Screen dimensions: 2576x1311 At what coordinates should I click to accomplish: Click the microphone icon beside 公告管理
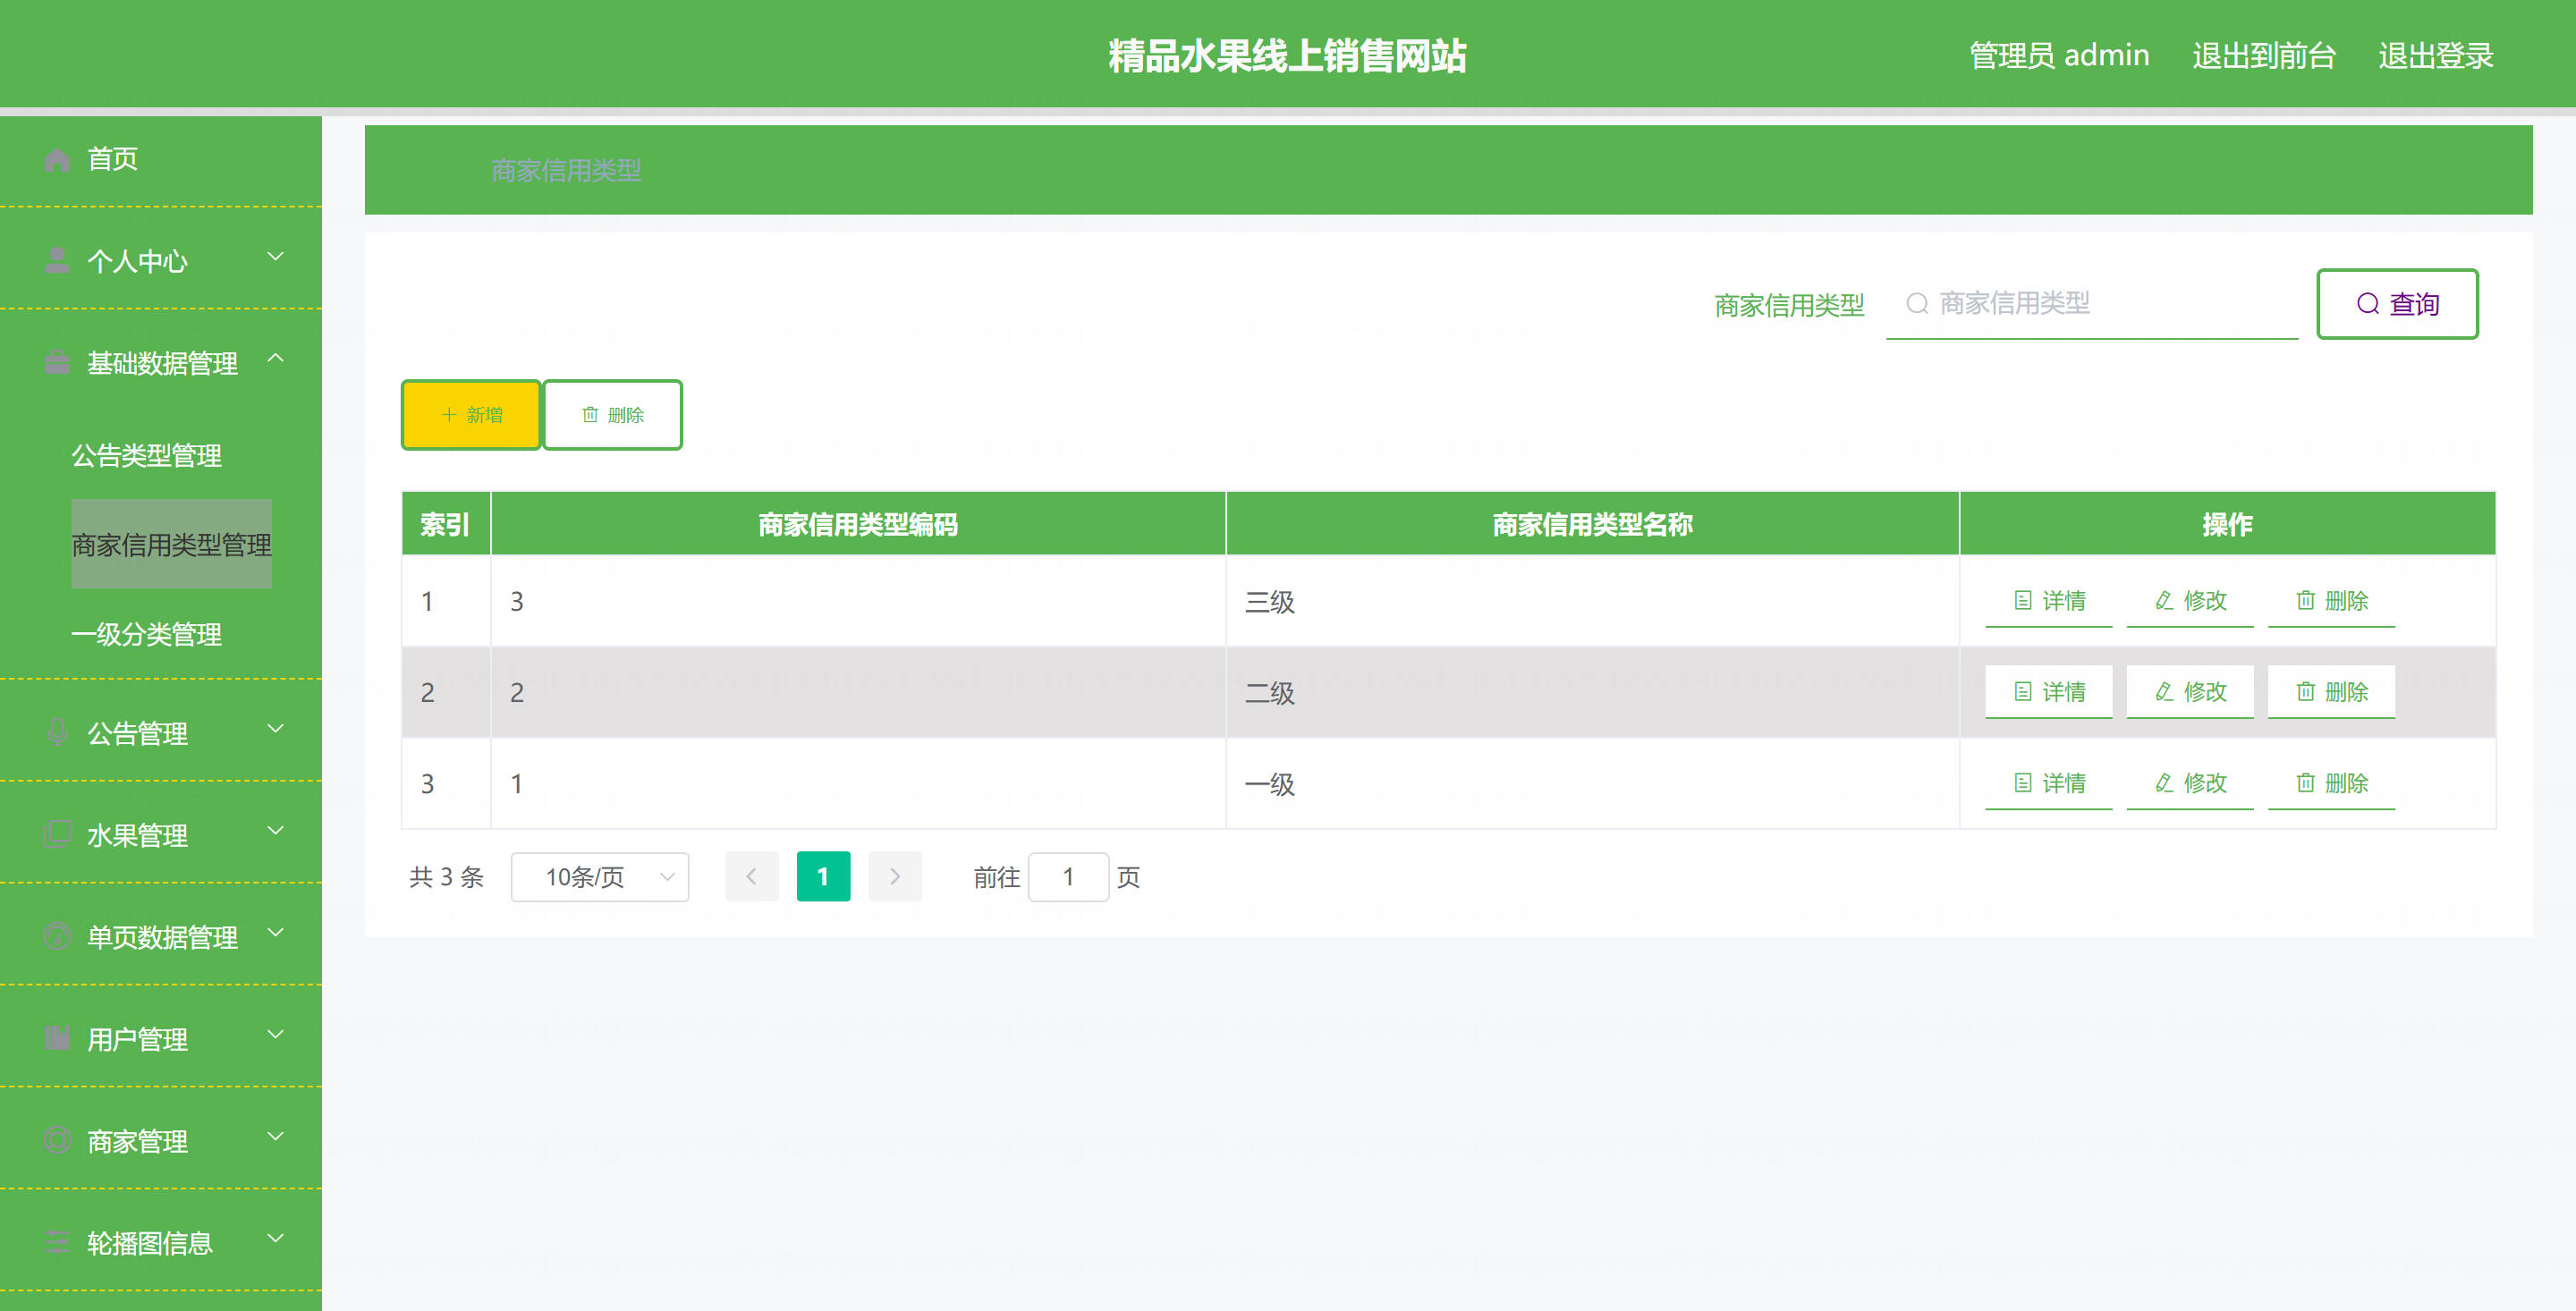(57, 733)
